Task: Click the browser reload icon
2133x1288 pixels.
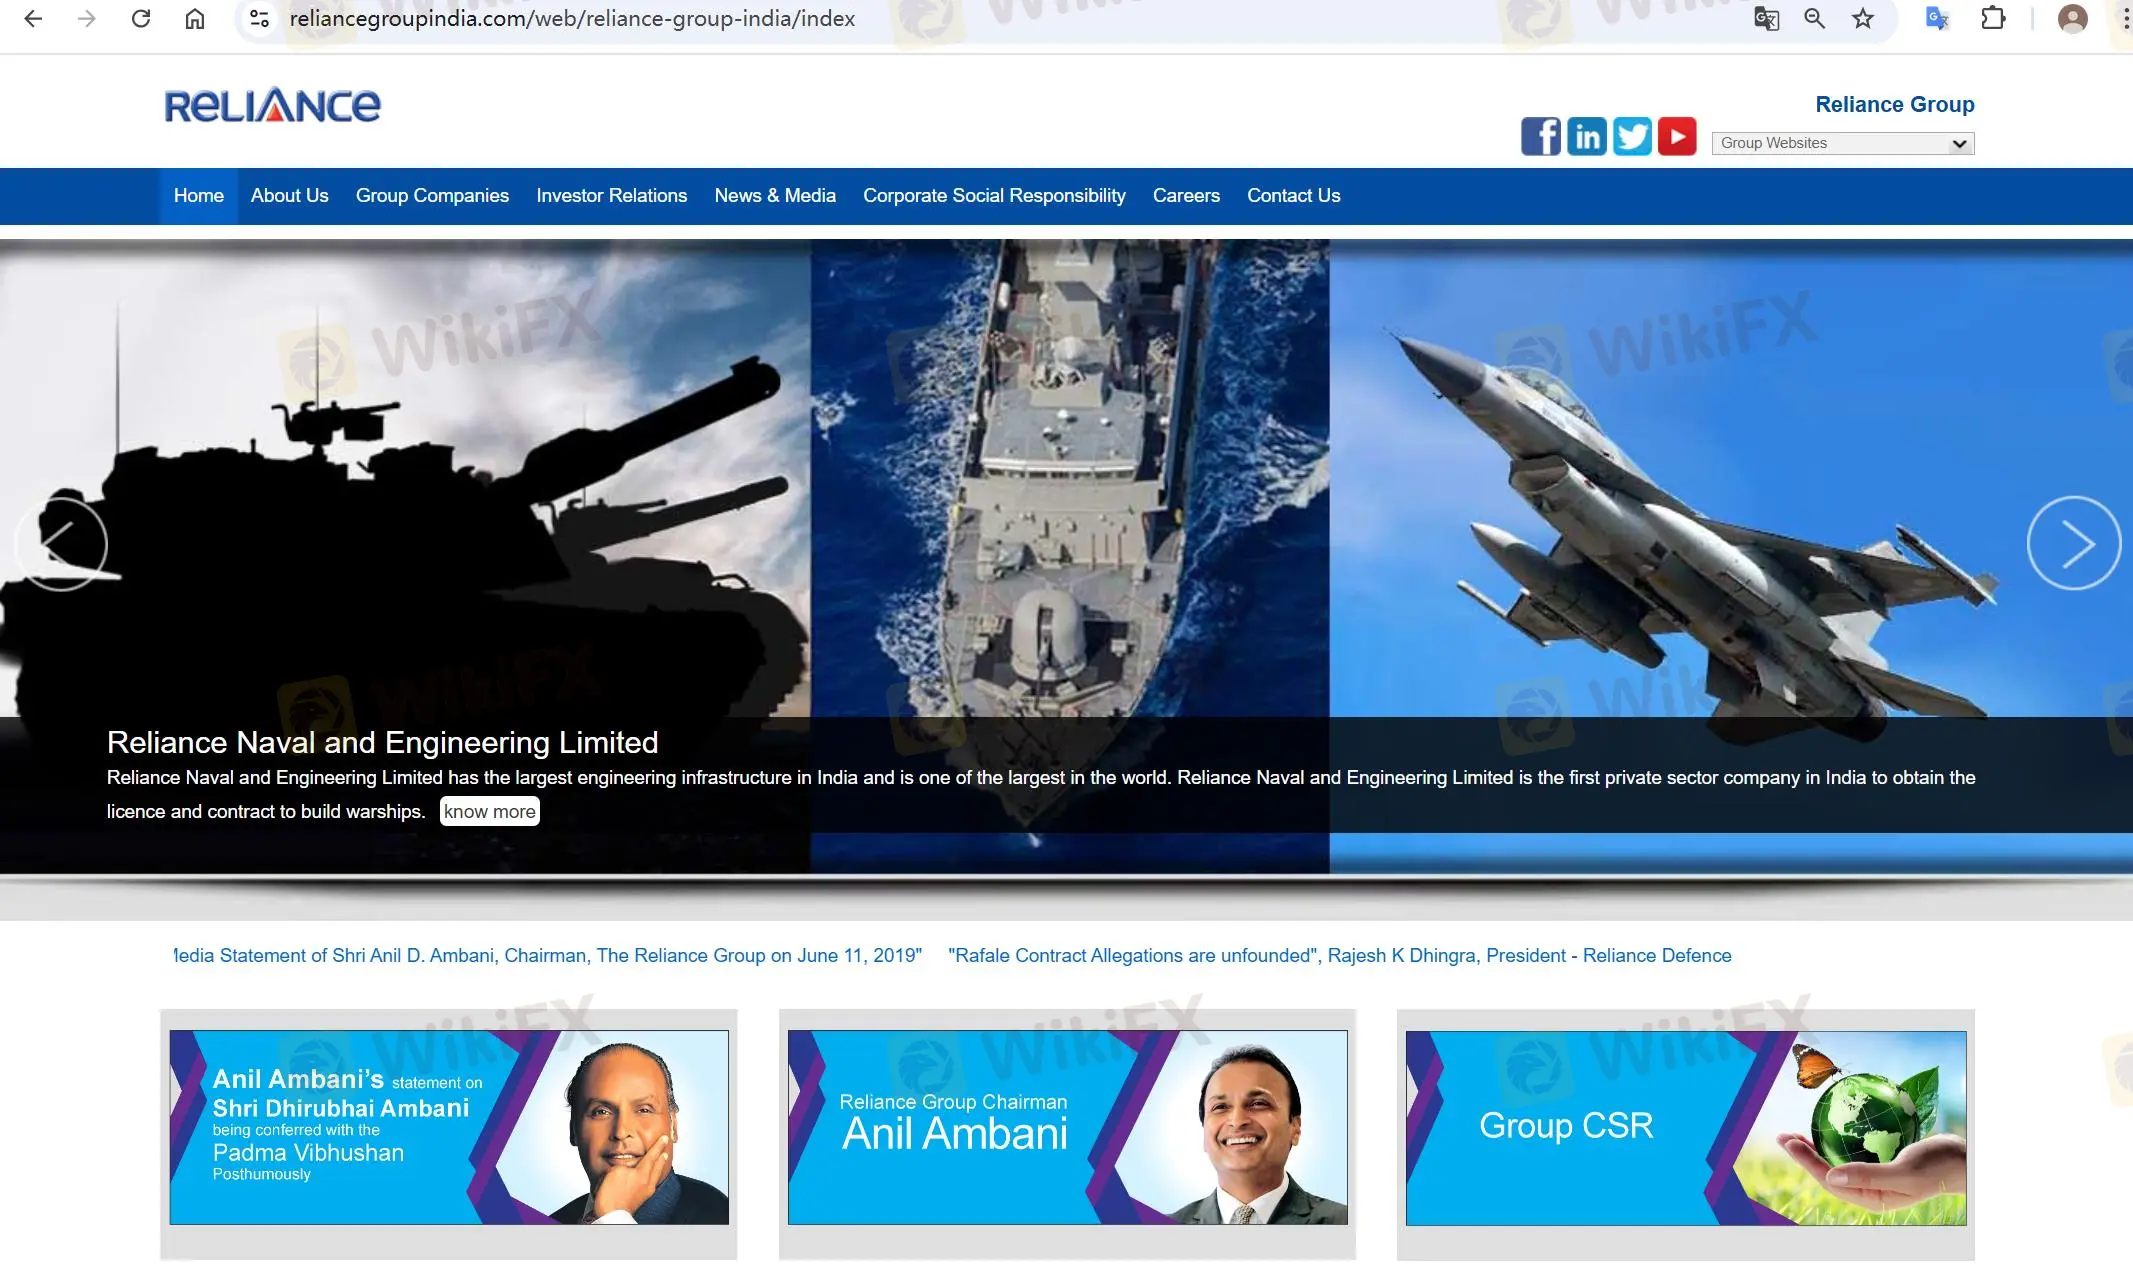Action: (141, 19)
